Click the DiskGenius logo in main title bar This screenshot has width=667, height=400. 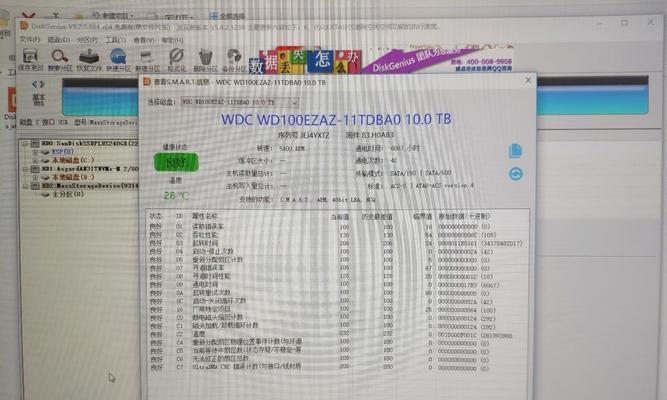tap(24, 26)
